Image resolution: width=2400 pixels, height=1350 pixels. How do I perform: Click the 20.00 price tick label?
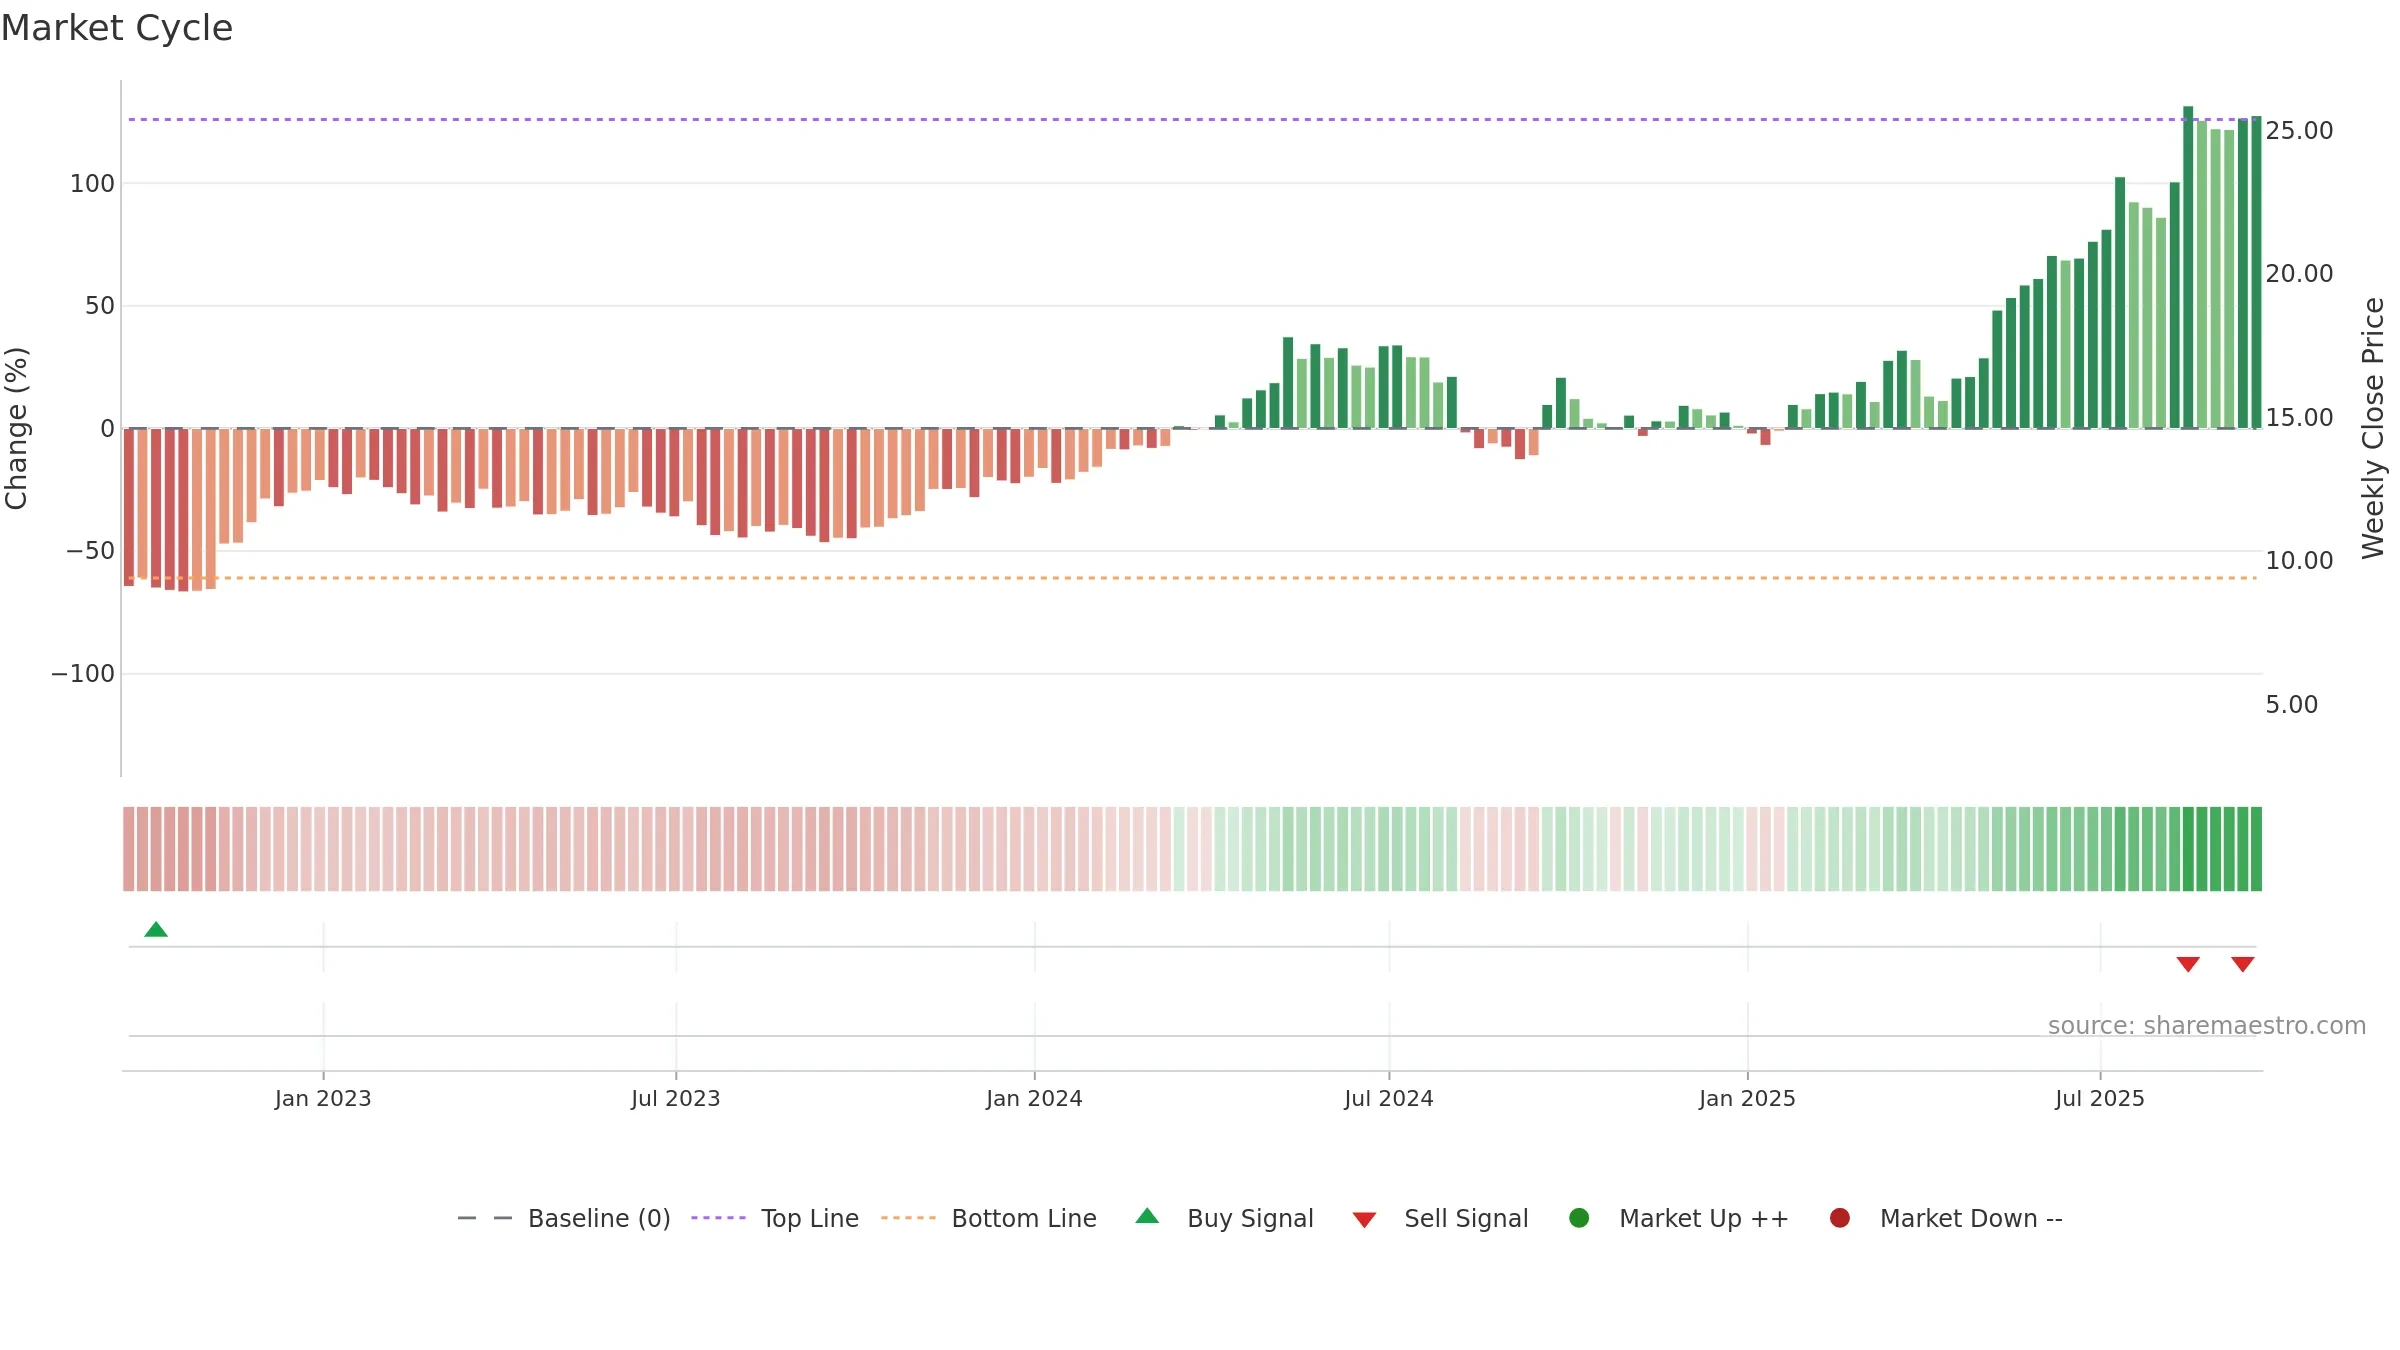tap(2299, 274)
